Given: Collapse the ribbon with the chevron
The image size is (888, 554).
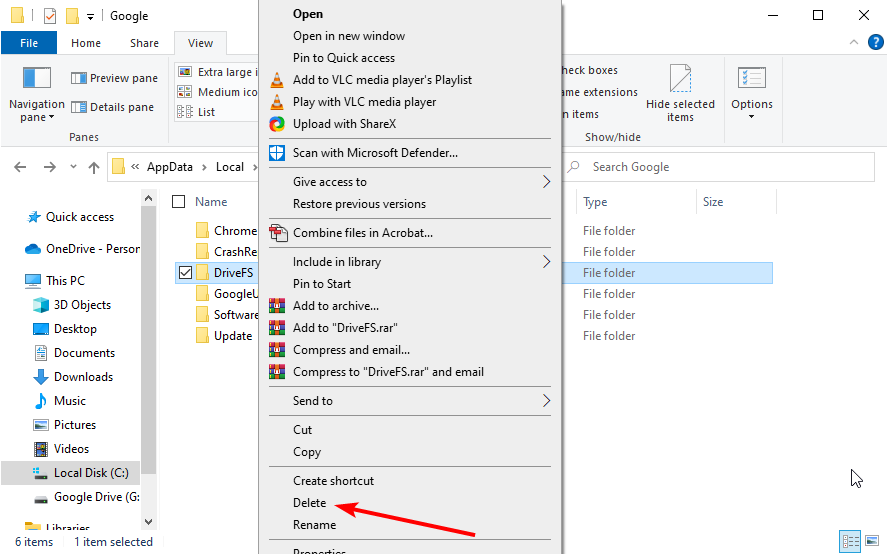Looking at the screenshot, I should (853, 42).
